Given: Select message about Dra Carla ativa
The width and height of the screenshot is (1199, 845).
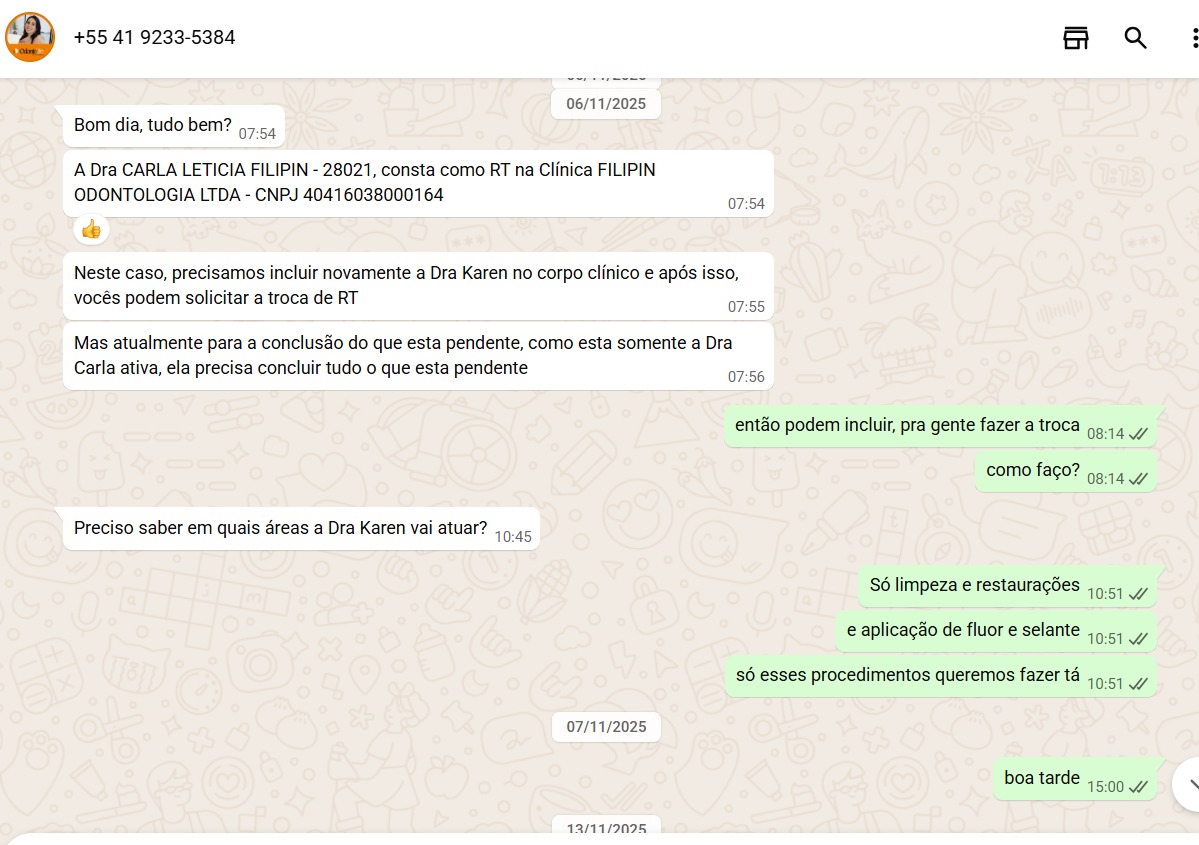Looking at the screenshot, I should pos(418,356).
